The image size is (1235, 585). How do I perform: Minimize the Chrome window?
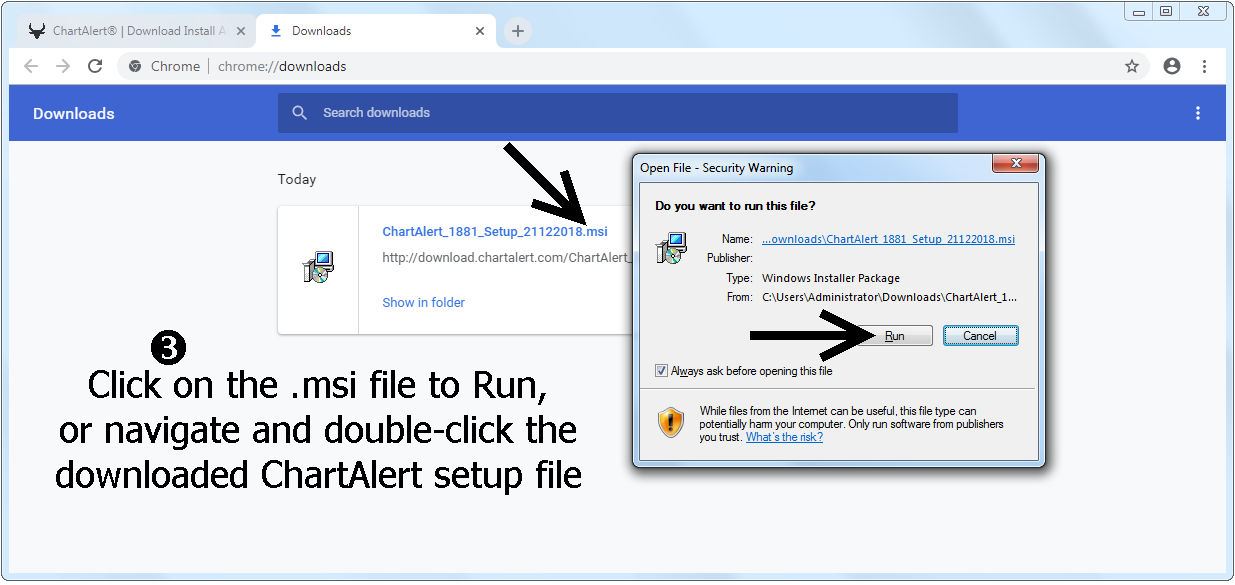click(1139, 10)
